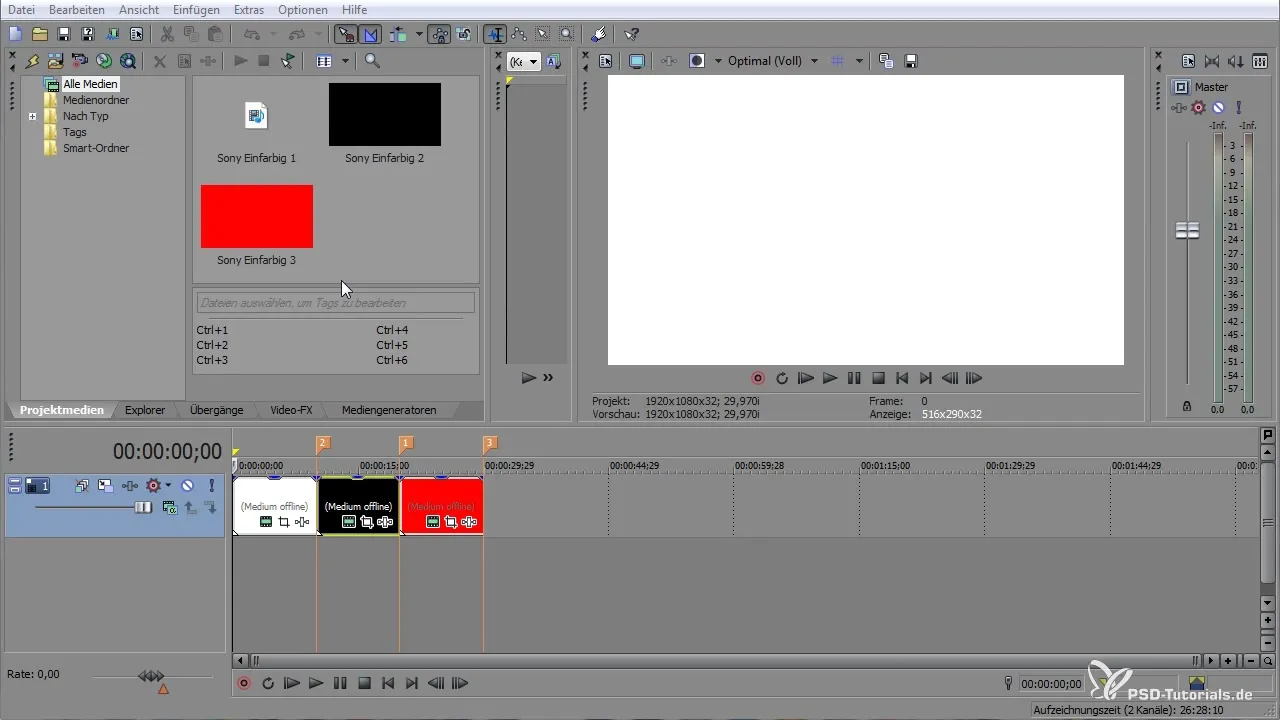Click the generated media icon on white clip
The width and height of the screenshot is (1280, 720).
tap(265, 522)
